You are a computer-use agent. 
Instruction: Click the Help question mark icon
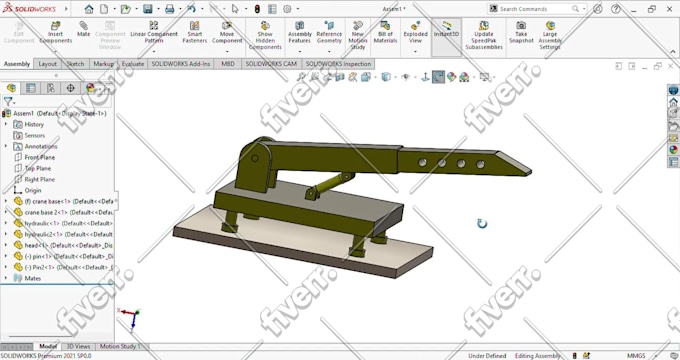click(615, 9)
